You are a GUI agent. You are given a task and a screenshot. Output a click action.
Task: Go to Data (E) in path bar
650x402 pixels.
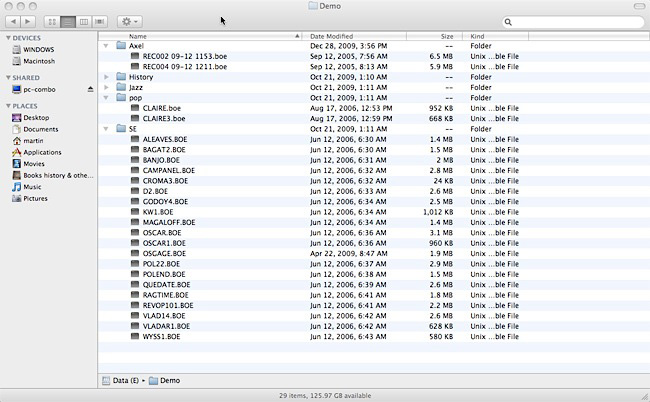(x=125, y=380)
